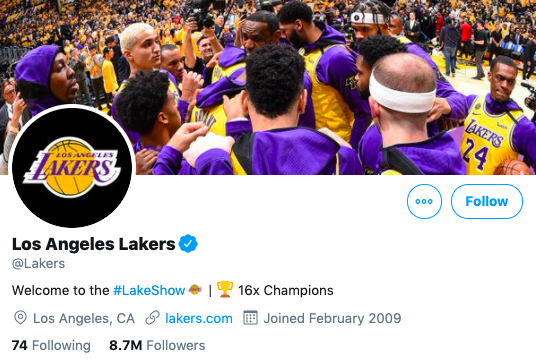Click the small Lakers emoji after #LakeShow
The image size is (536, 360).
click(195, 290)
